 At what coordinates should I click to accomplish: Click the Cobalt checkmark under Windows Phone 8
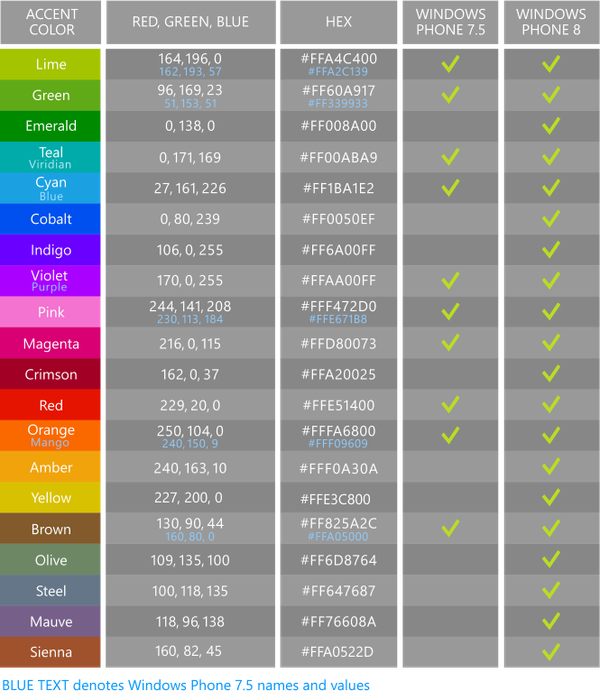coord(550,219)
